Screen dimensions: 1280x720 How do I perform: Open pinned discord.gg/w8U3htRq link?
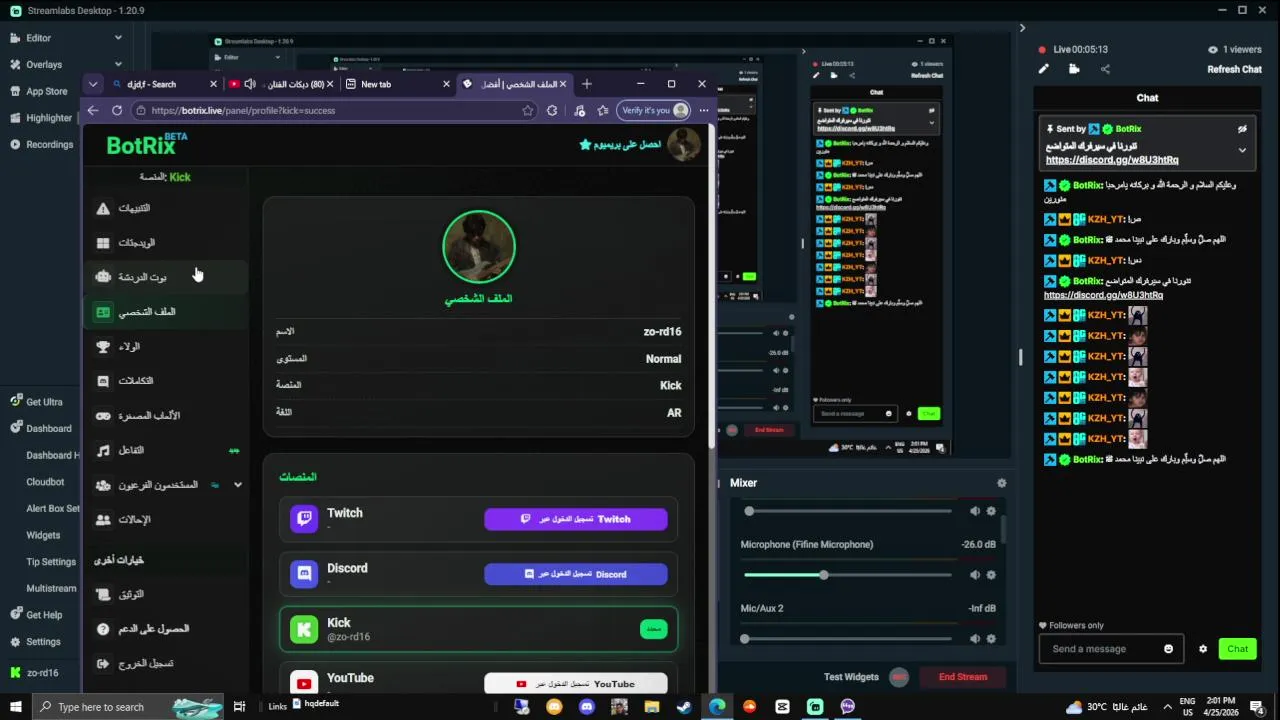(x=1112, y=160)
